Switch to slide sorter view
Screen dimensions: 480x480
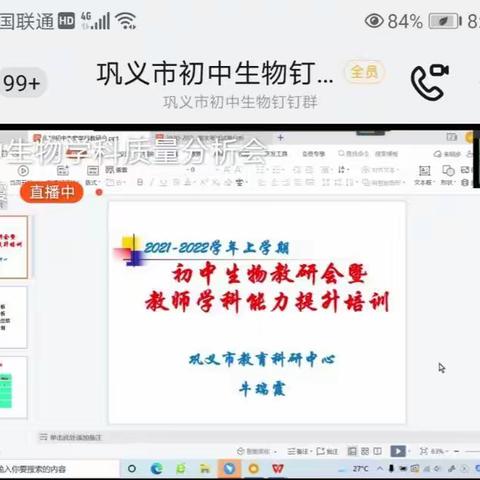[365, 451]
